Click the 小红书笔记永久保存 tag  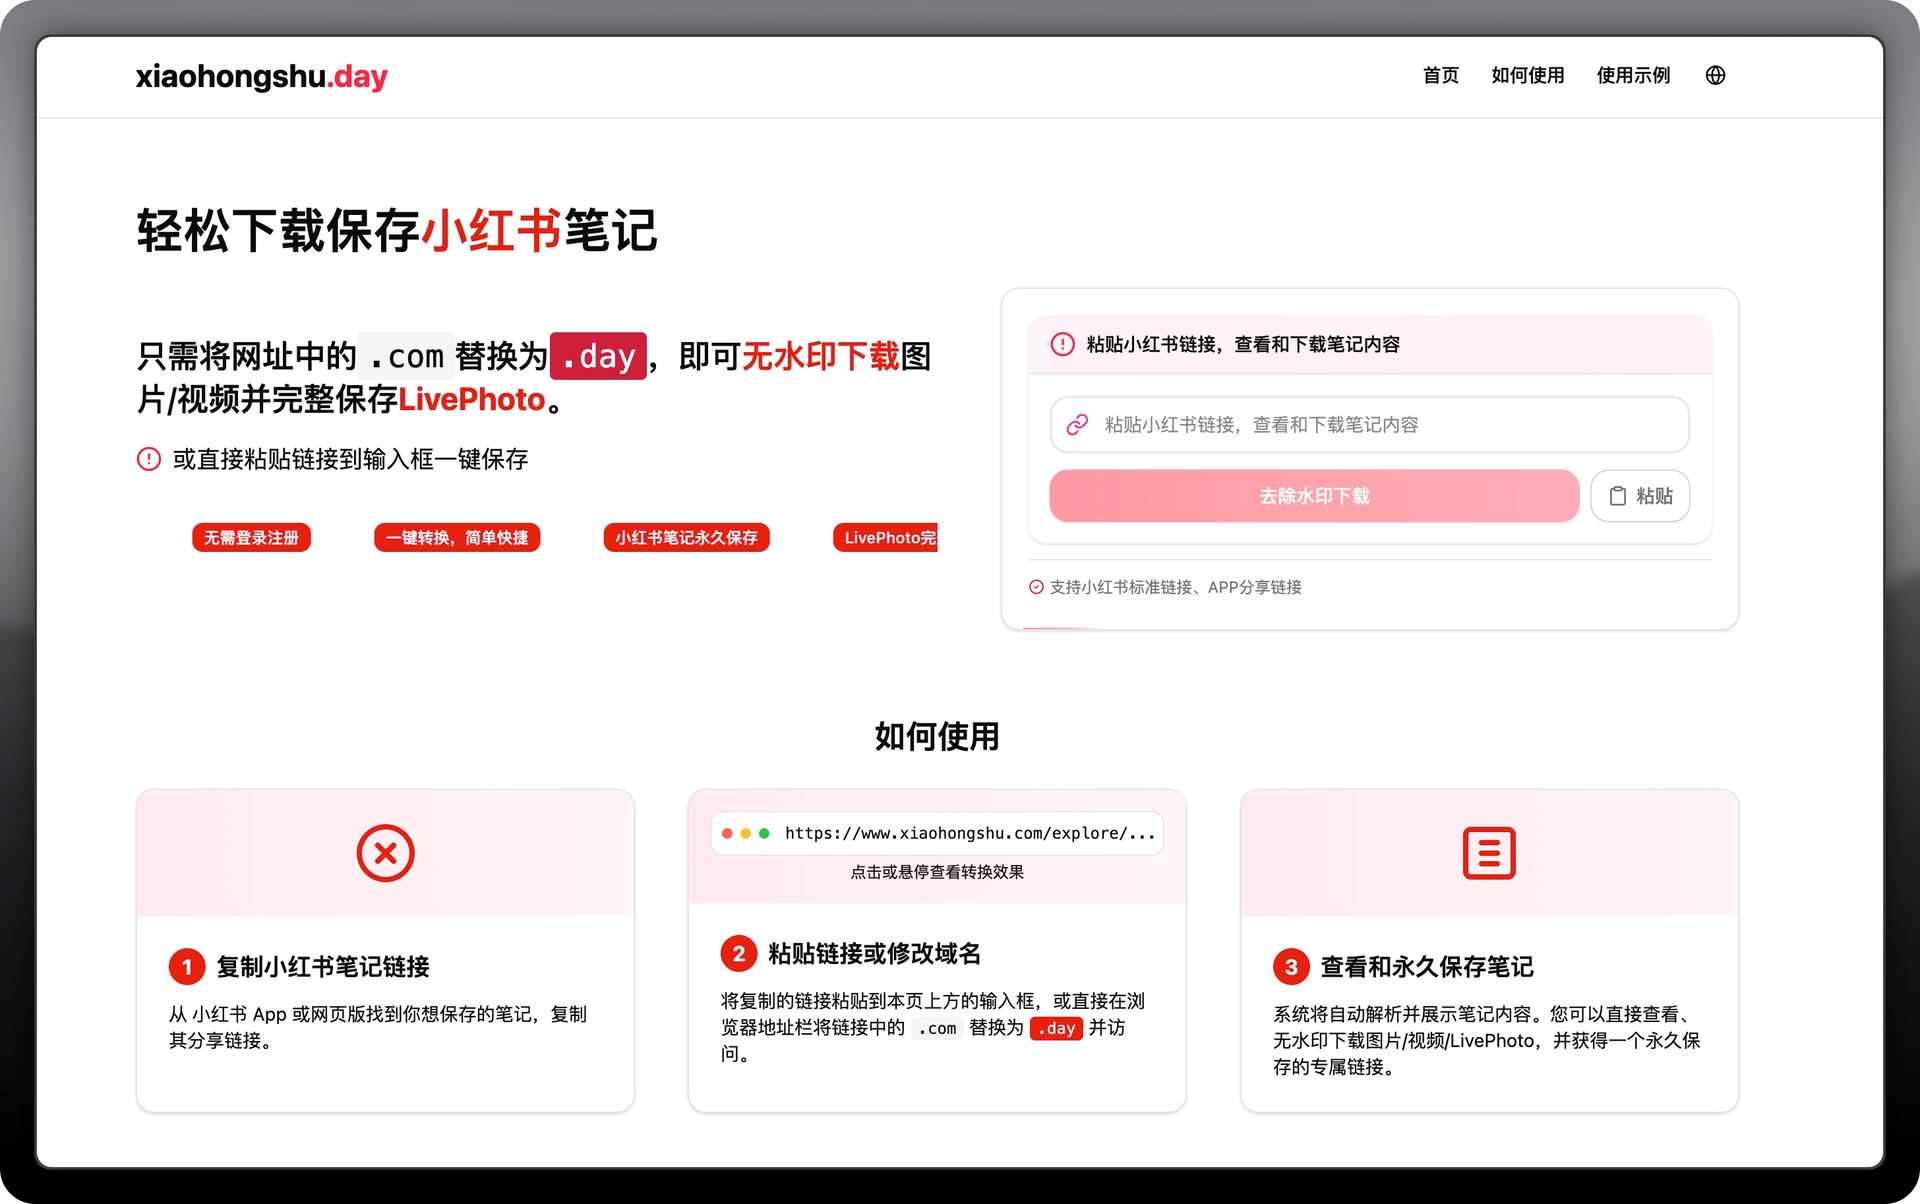click(x=686, y=538)
